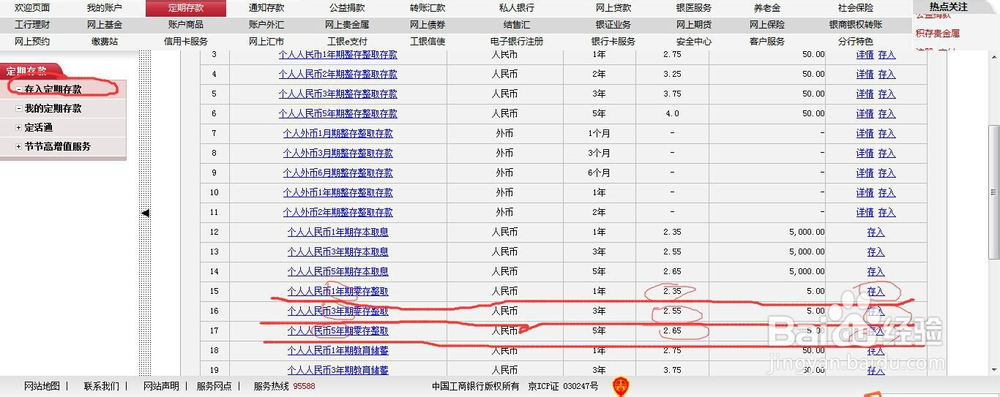Open 网上贷款 menu item

[614, 8]
